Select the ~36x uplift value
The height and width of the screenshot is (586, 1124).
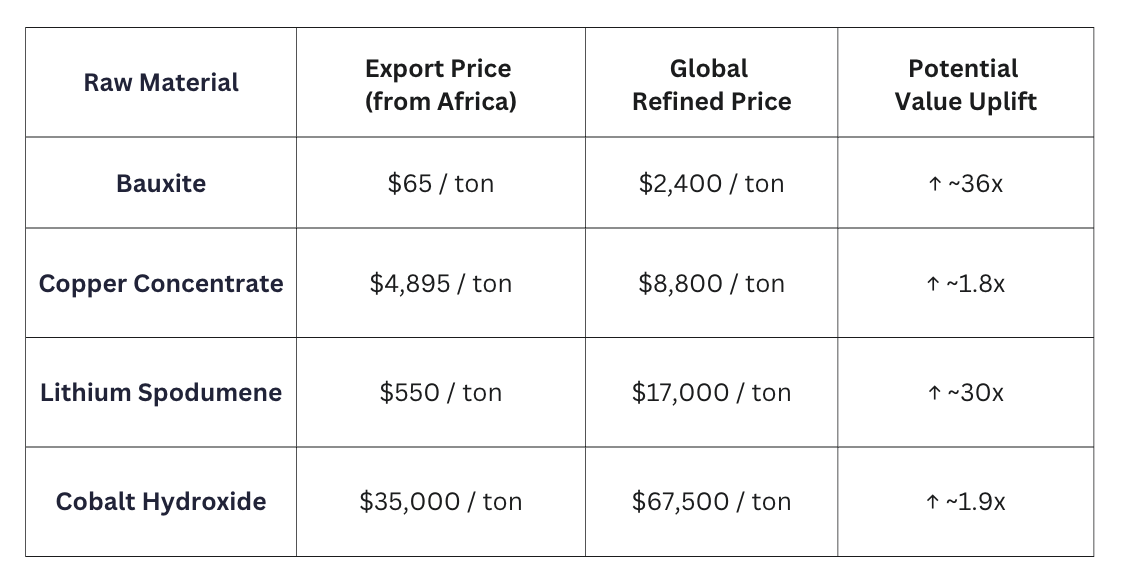(965, 184)
